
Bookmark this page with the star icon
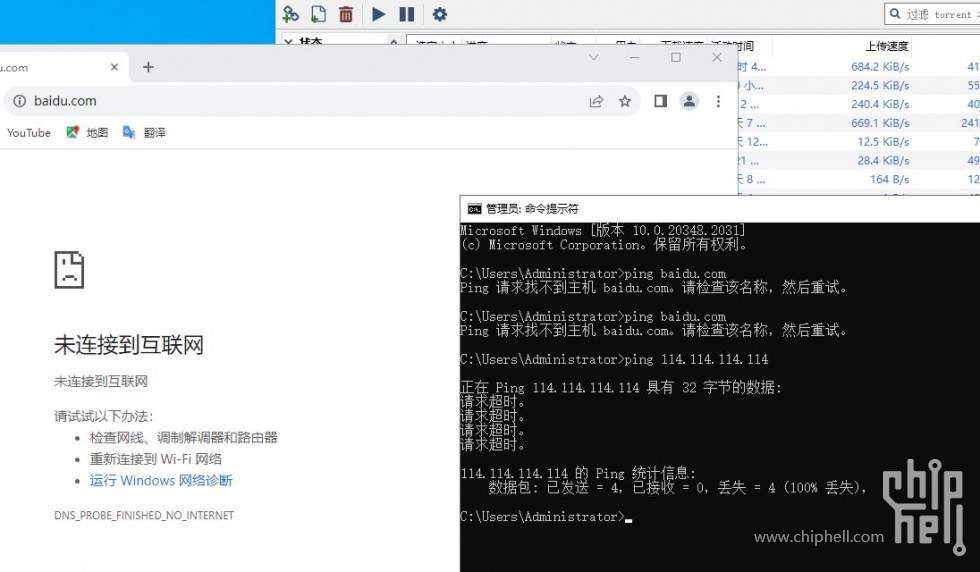624,101
